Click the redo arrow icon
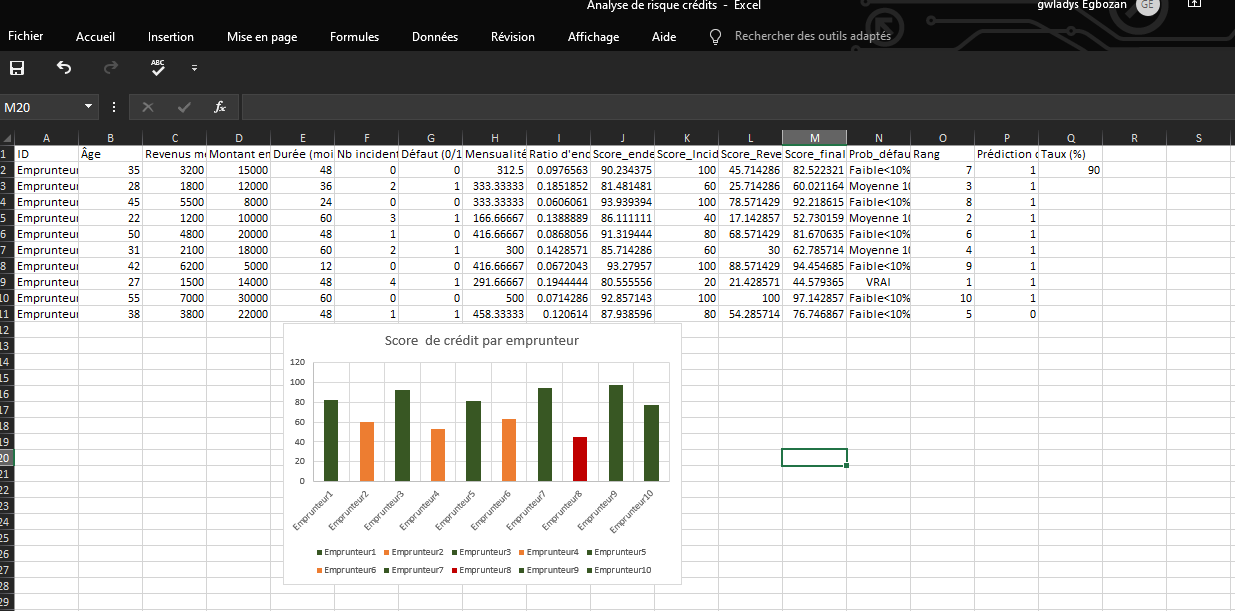1235x611 pixels. pyautogui.click(x=111, y=68)
